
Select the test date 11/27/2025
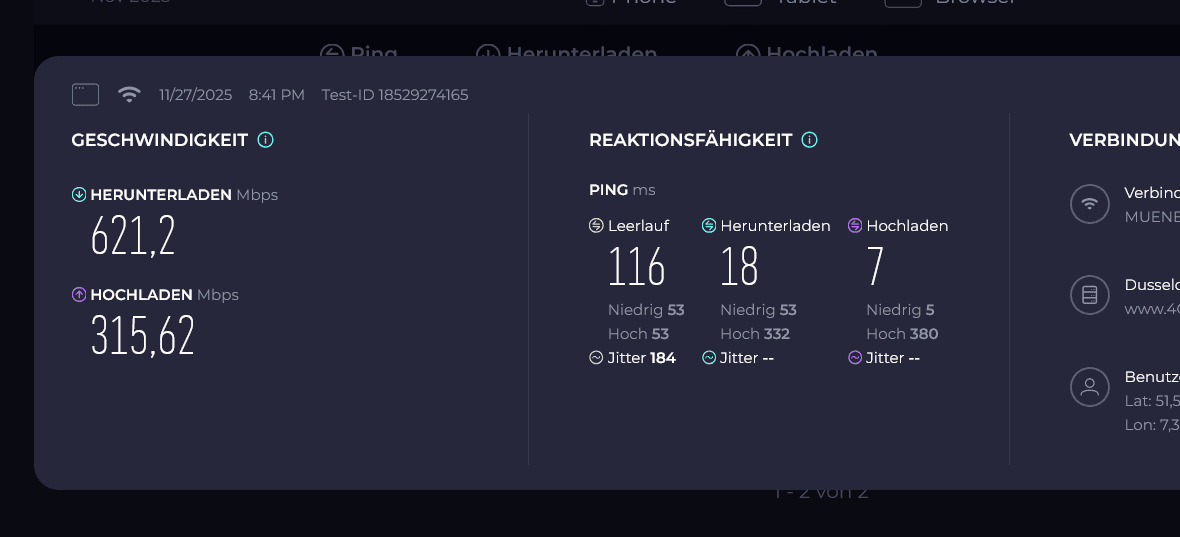pos(196,95)
